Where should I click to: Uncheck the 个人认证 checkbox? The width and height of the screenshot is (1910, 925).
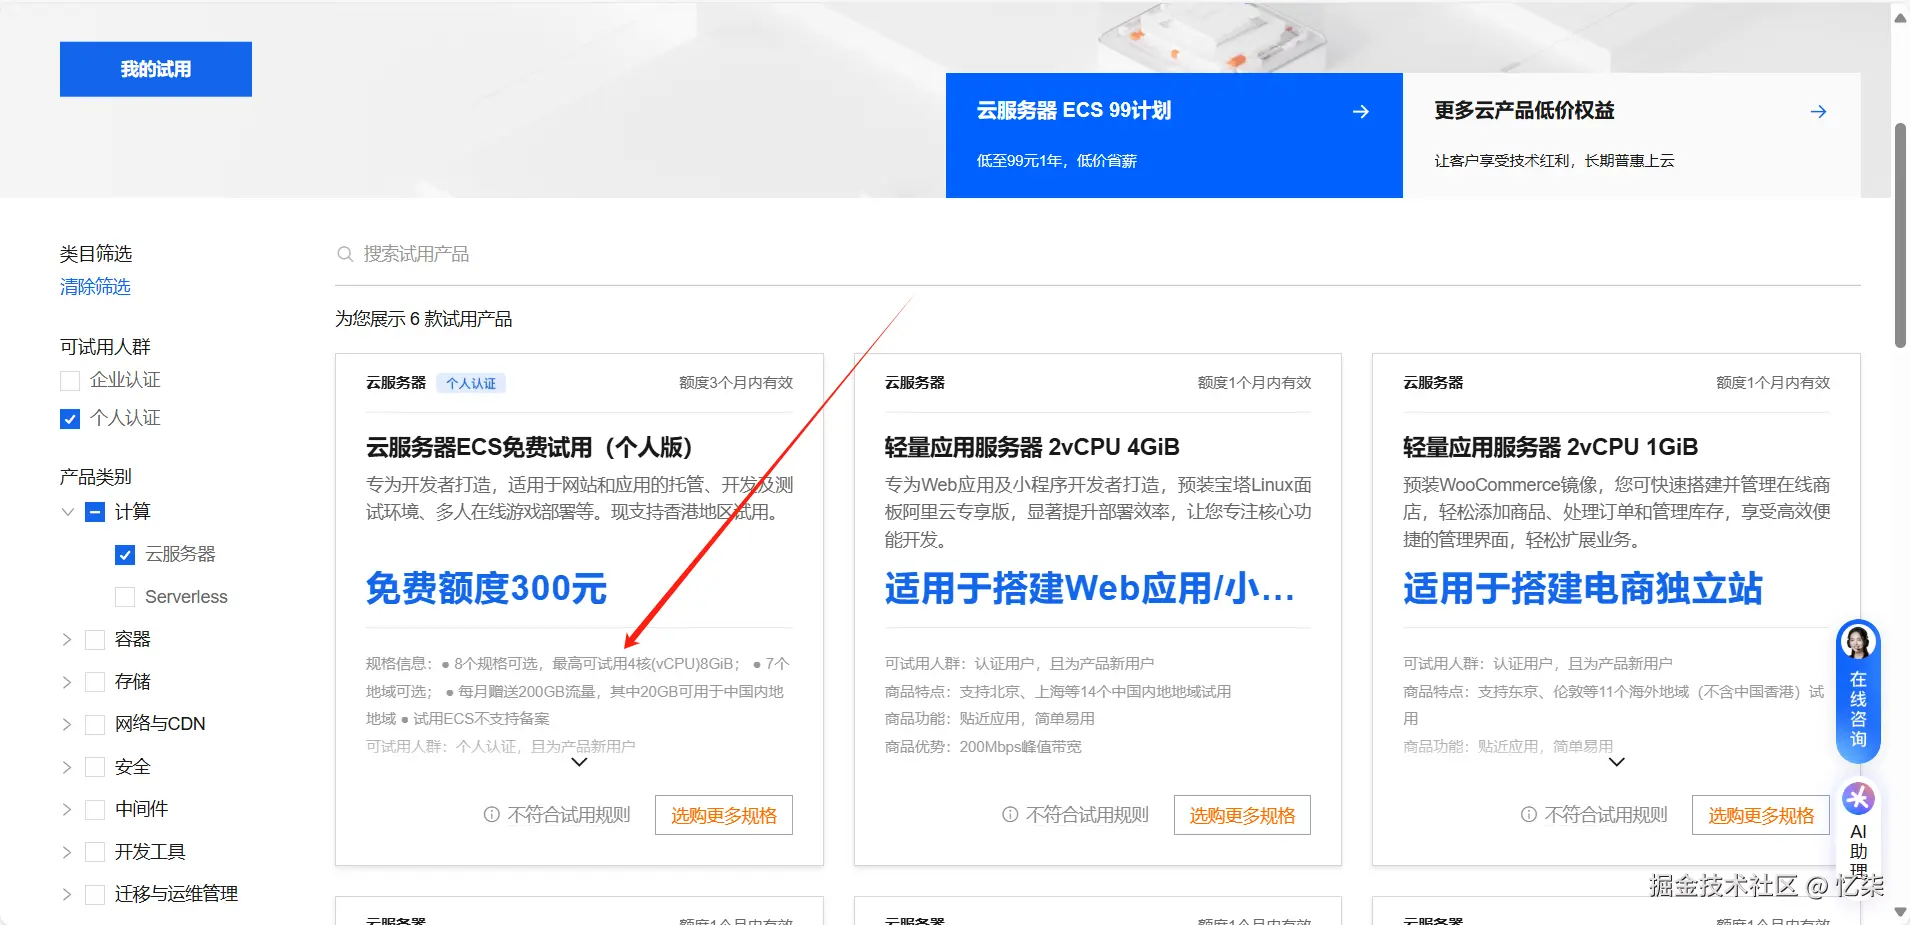(70, 418)
